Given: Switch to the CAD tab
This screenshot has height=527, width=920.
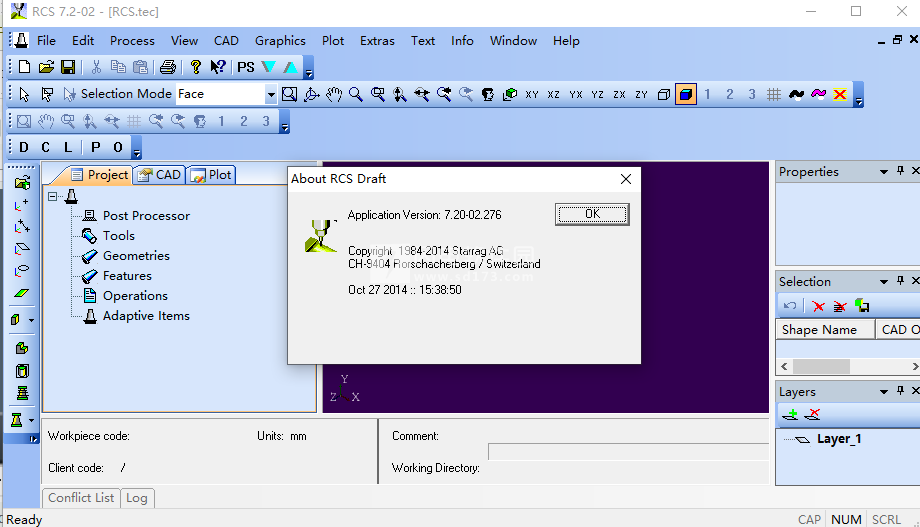Looking at the screenshot, I should (x=160, y=175).
